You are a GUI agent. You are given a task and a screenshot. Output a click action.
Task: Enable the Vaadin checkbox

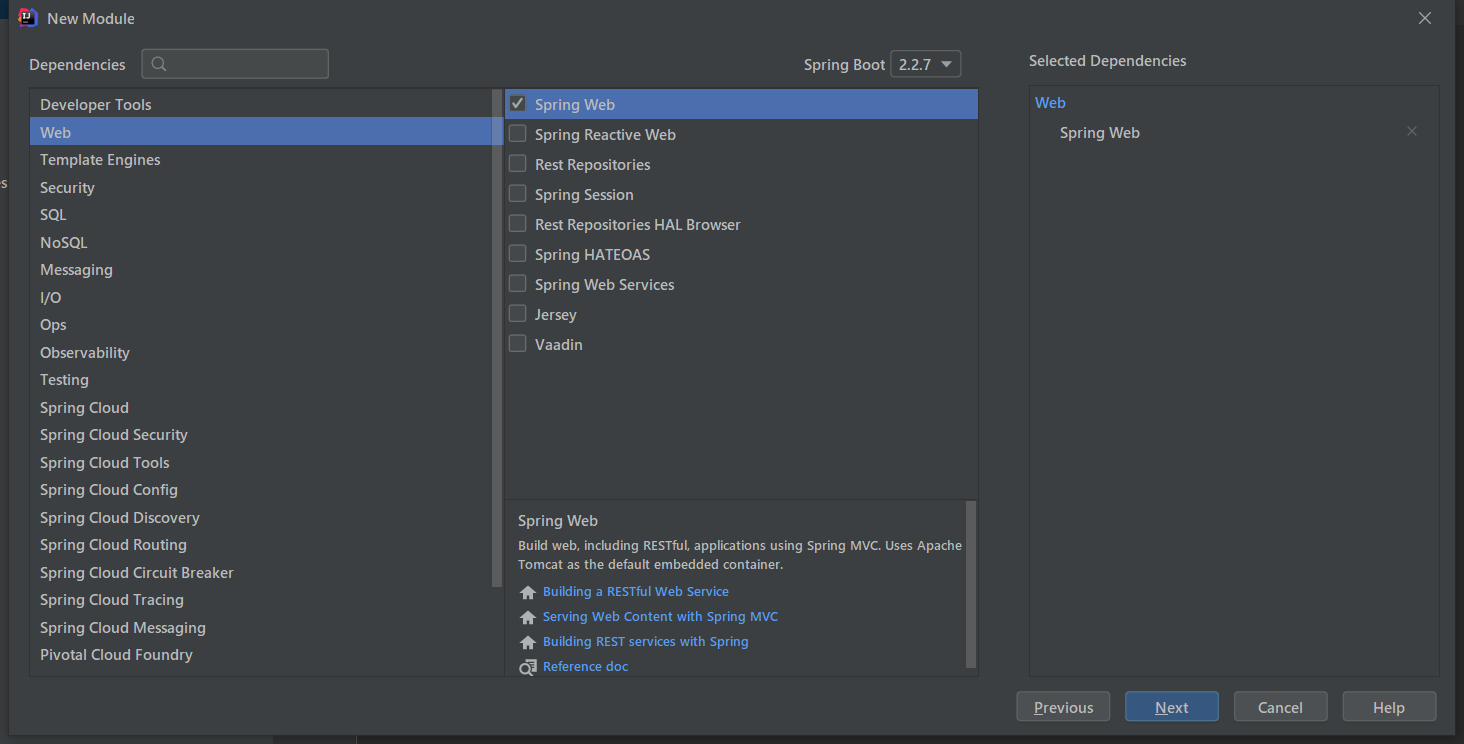518,344
